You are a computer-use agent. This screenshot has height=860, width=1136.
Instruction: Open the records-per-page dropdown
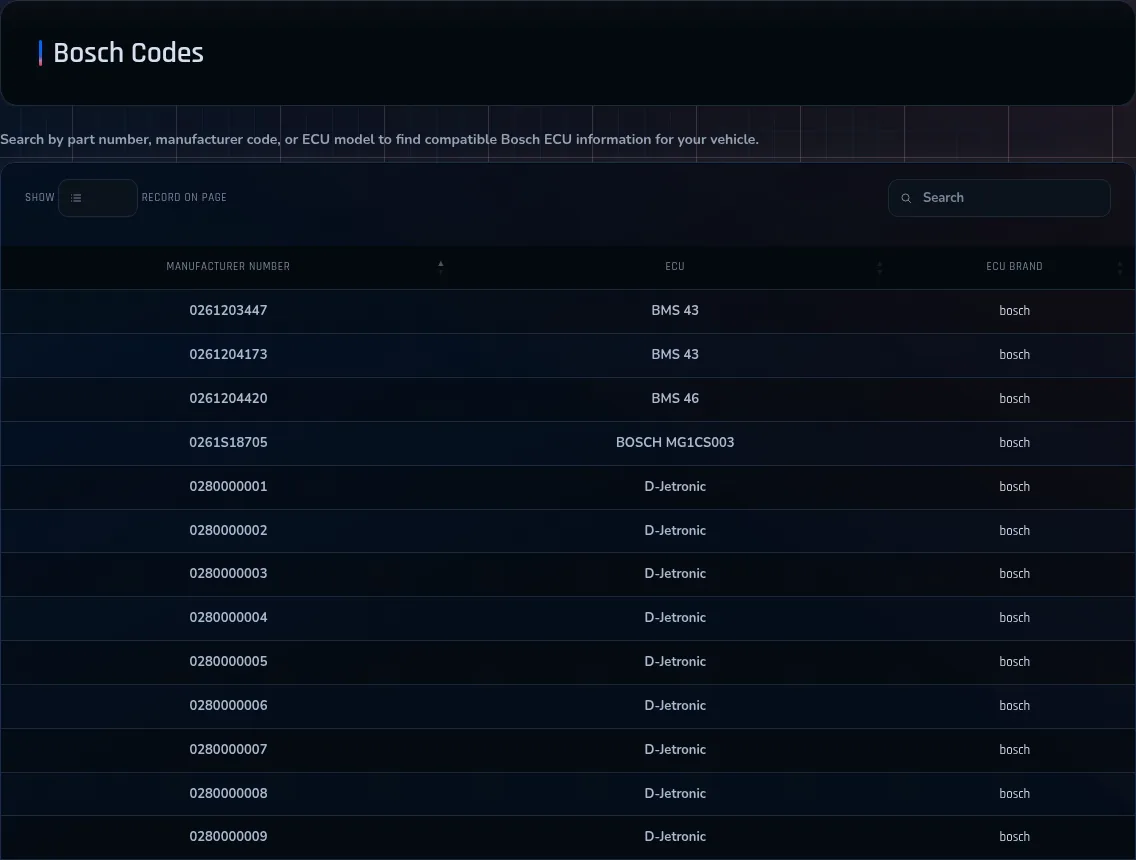coord(98,198)
